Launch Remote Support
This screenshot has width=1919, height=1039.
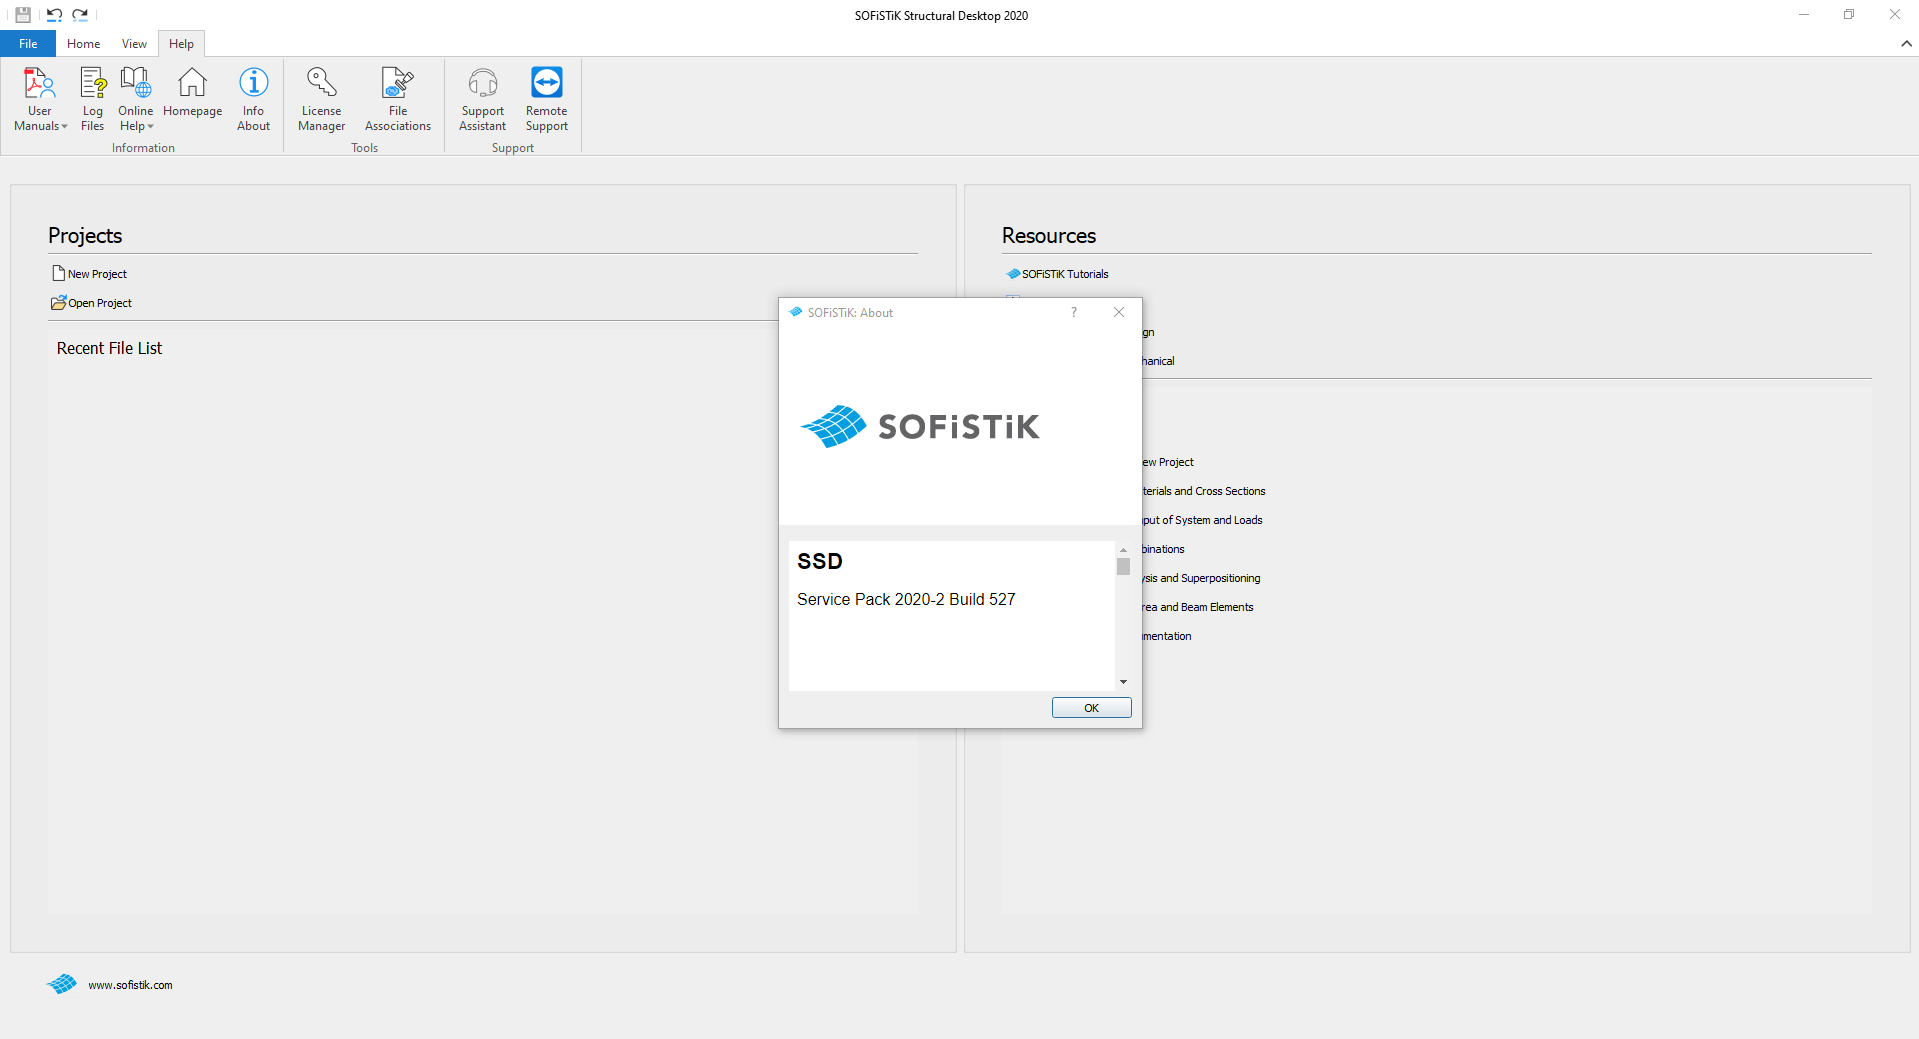[x=546, y=98]
